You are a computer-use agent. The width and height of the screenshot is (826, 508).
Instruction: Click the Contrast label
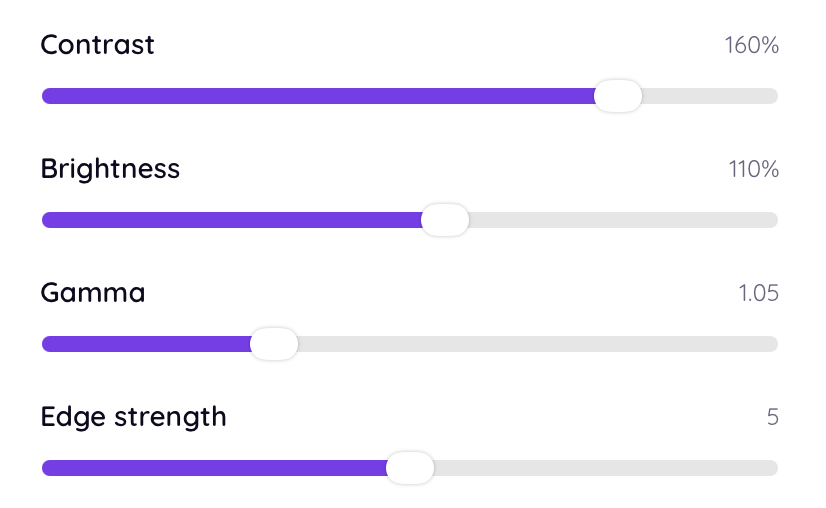coord(97,45)
